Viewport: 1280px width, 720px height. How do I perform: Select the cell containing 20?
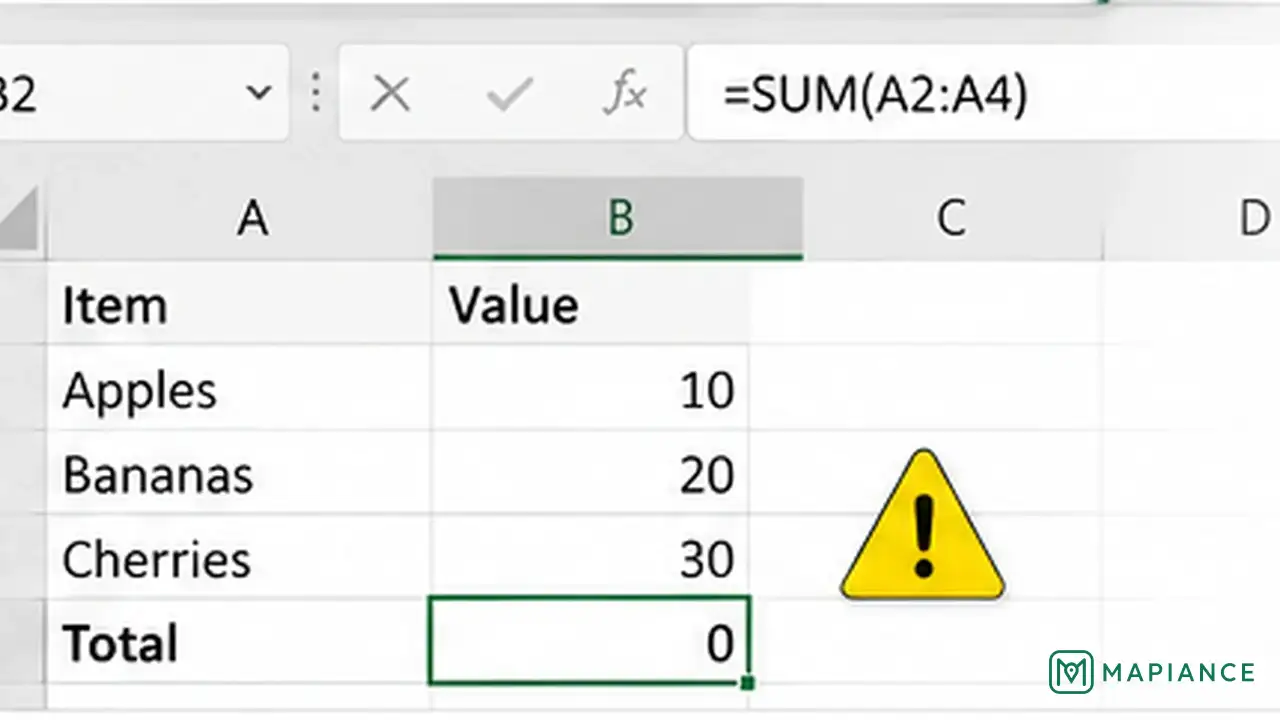[590, 474]
